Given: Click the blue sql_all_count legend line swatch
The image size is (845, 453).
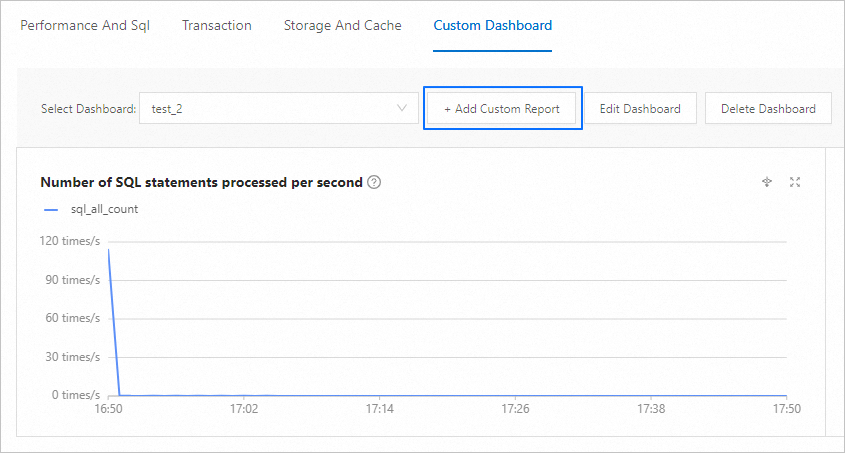Looking at the screenshot, I should pyautogui.click(x=51, y=209).
